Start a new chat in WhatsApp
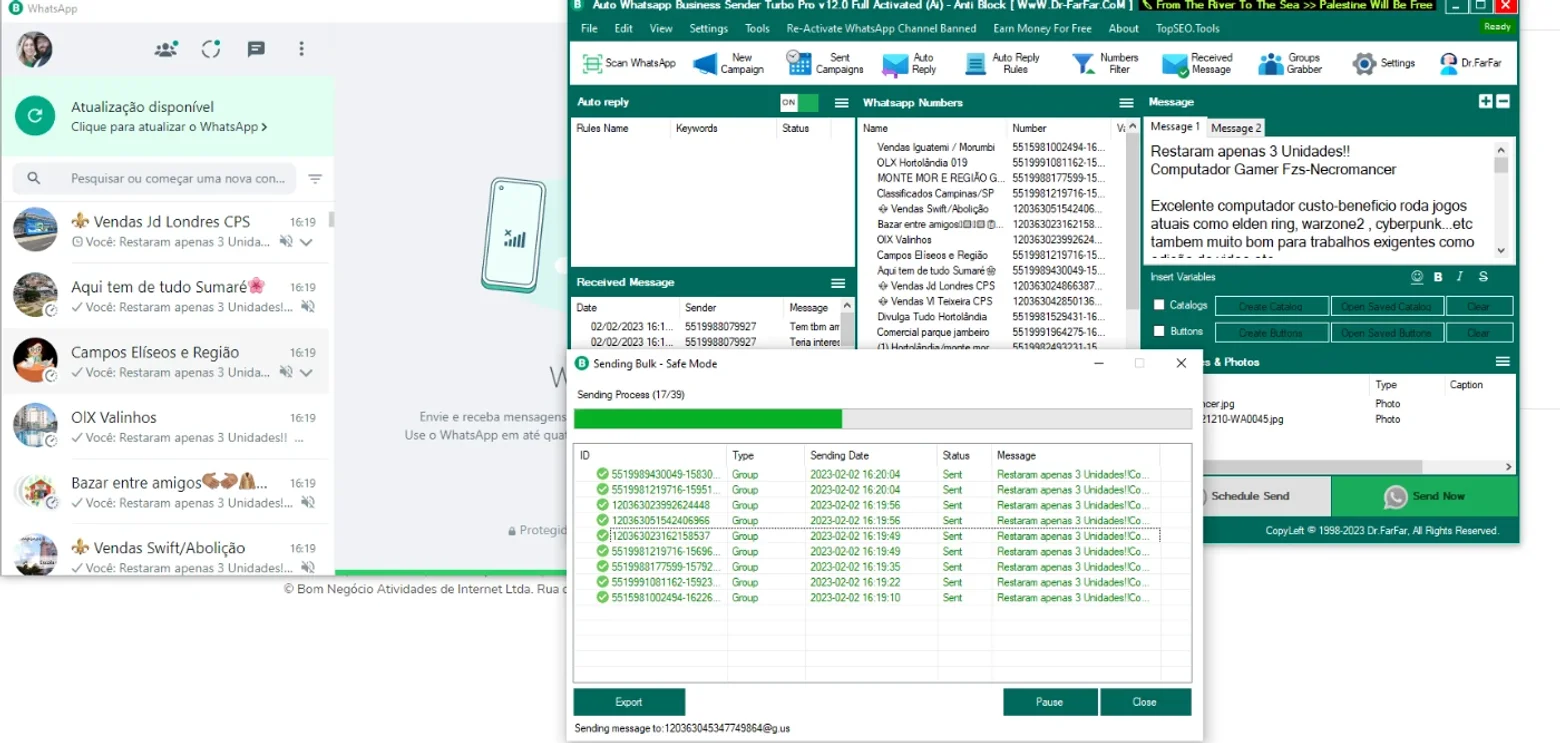 pyautogui.click(x=256, y=49)
